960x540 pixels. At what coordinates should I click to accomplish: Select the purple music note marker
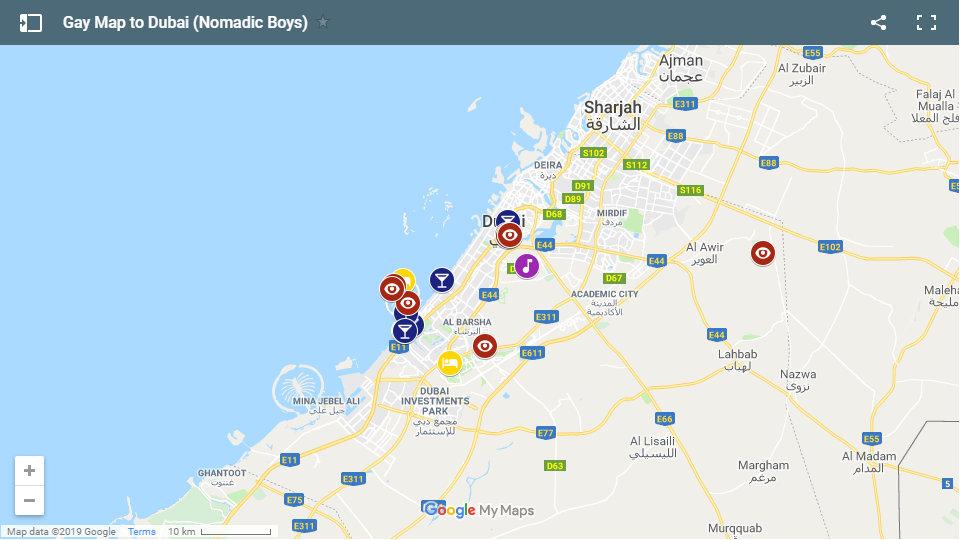point(527,266)
